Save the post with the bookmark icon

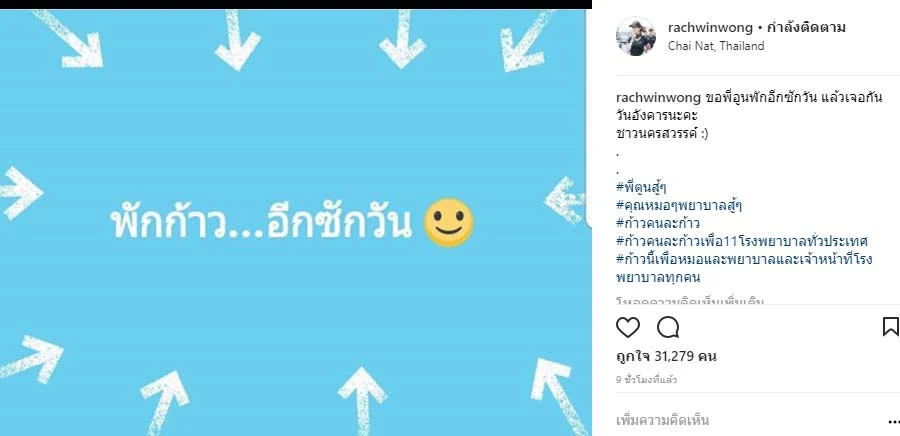coord(890,326)
